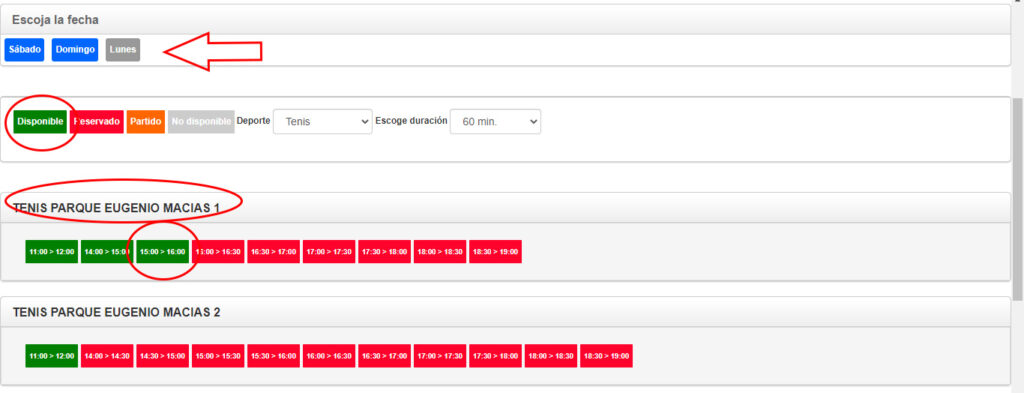Open the Deporte dropdown showing Tenis
Viewport: 1024px width, 393px height.
(323, 121)
